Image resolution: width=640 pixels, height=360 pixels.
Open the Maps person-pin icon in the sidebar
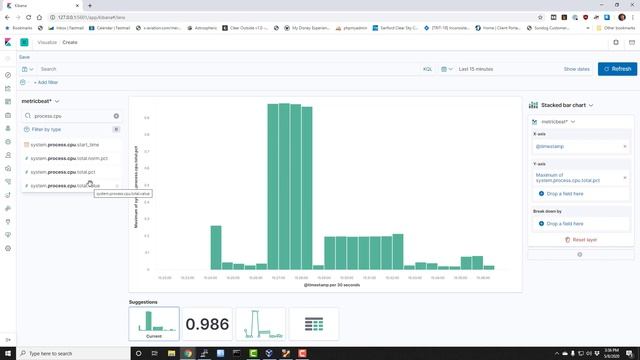coord(8,129)
